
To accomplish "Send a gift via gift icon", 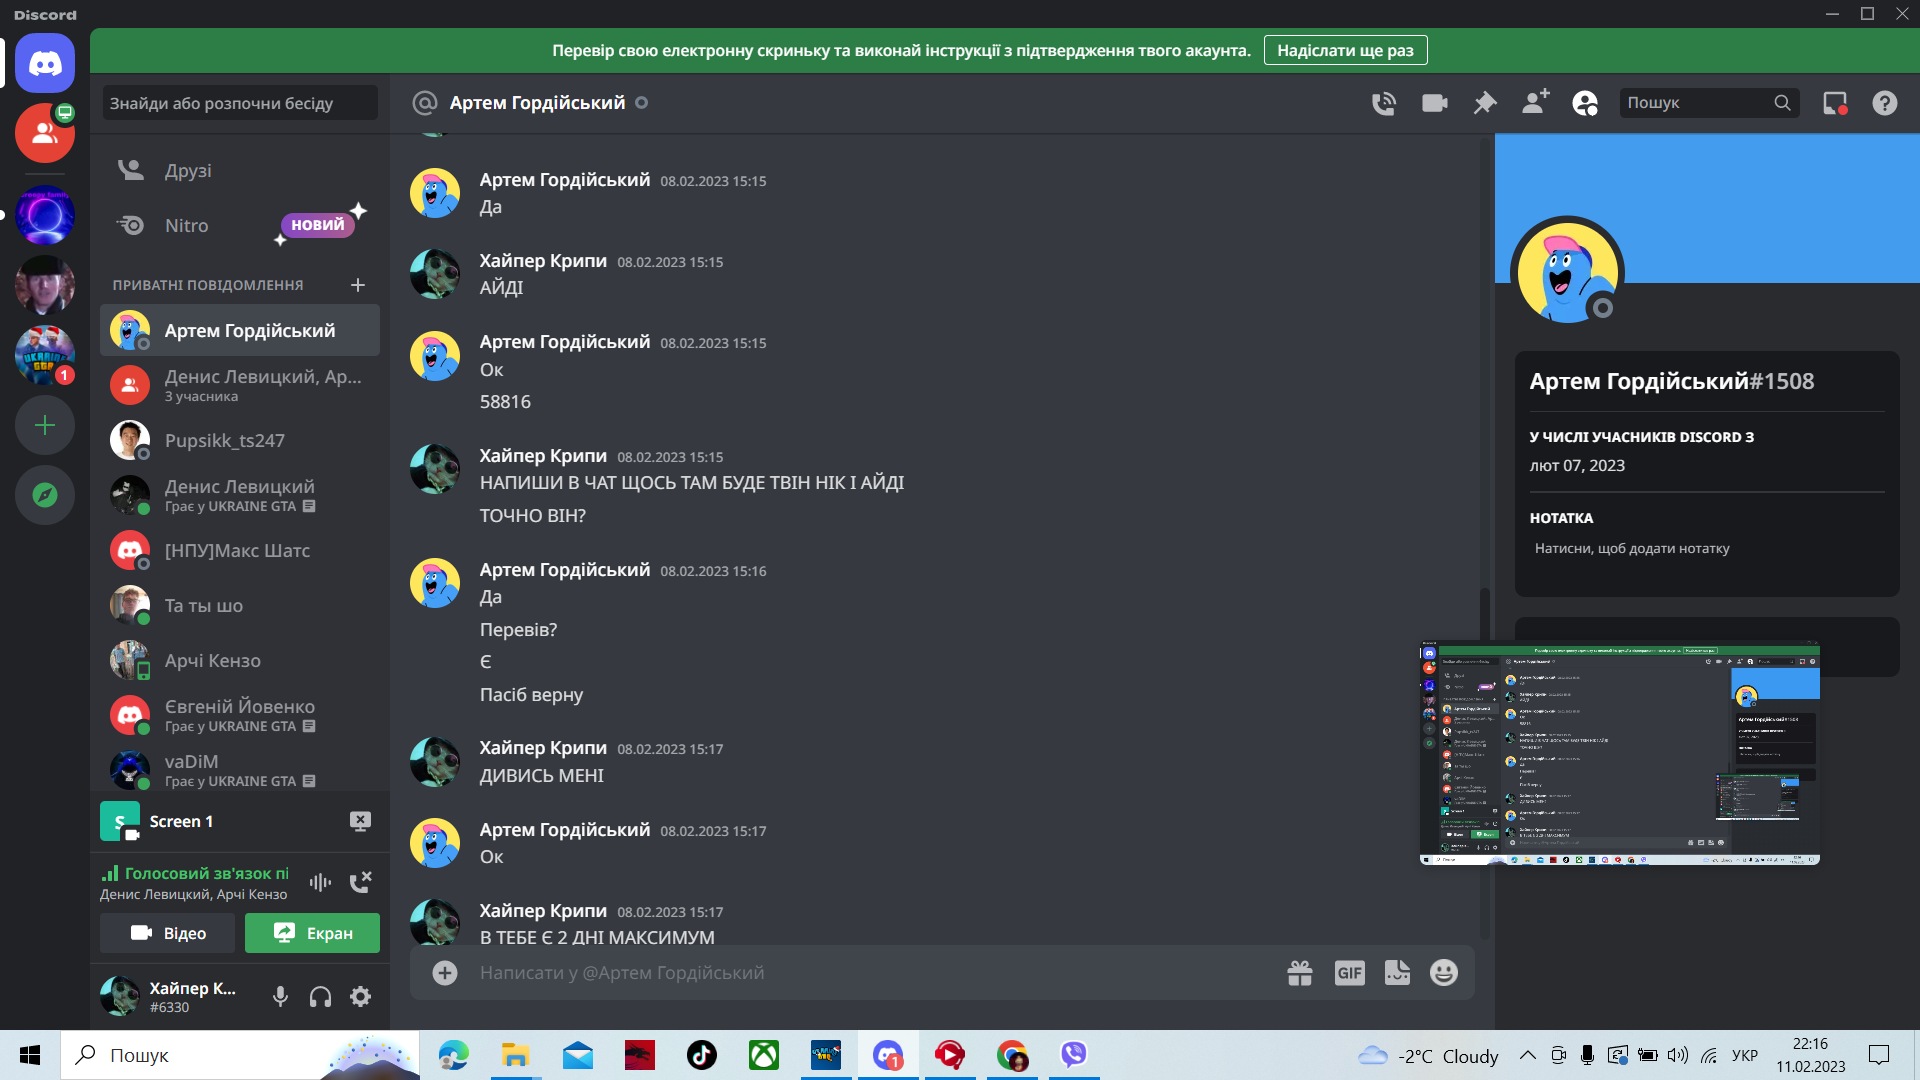I will [x=1300, y=973].
